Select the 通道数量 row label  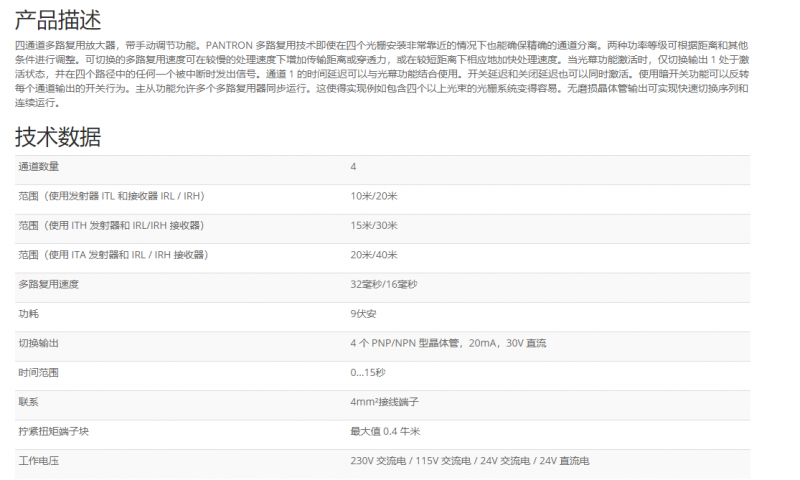39,167
